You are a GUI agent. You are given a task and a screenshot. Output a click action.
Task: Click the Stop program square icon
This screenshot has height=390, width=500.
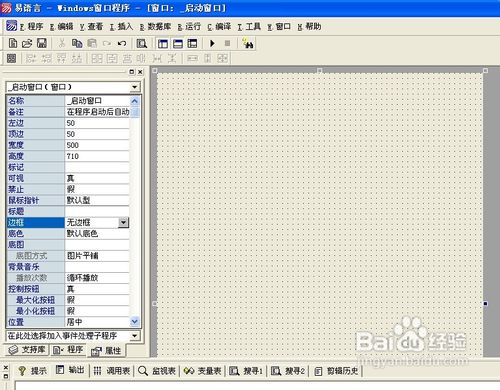tap(227, 43)
